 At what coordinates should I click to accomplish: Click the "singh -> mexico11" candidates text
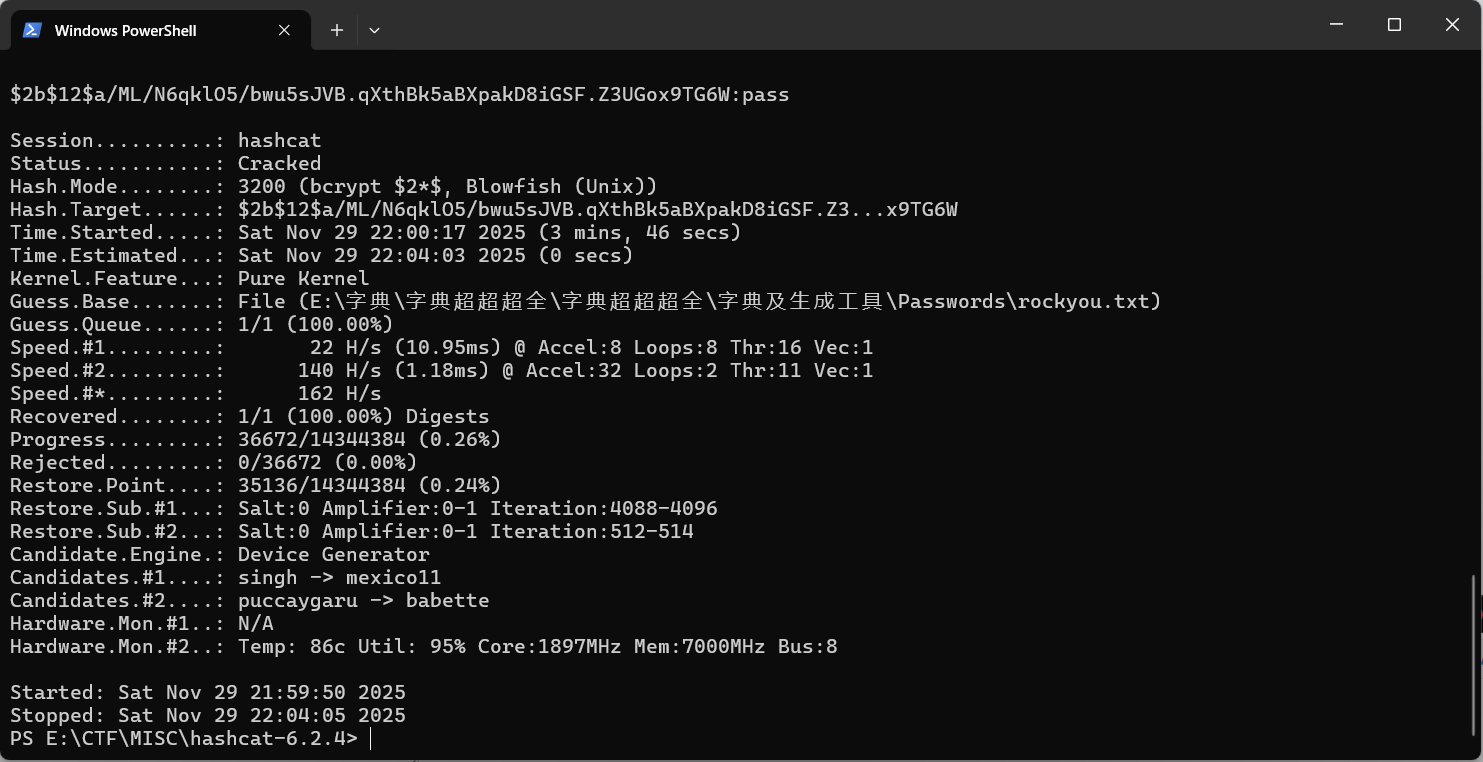pyautogui.click(x=339, y=578)
